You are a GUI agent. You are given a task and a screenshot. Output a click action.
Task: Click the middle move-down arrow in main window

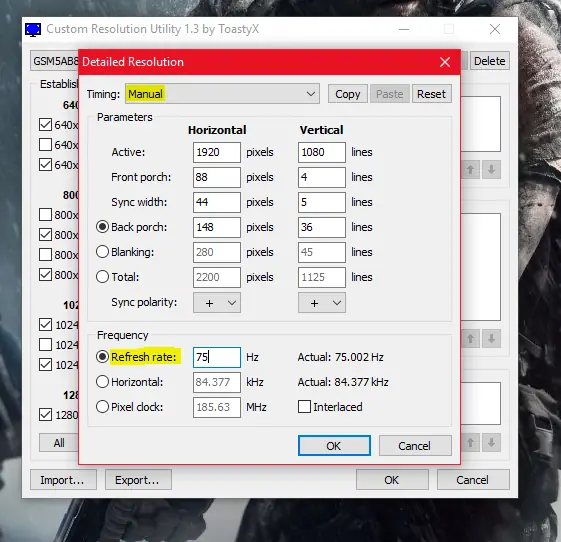click(x=492, y=338)
